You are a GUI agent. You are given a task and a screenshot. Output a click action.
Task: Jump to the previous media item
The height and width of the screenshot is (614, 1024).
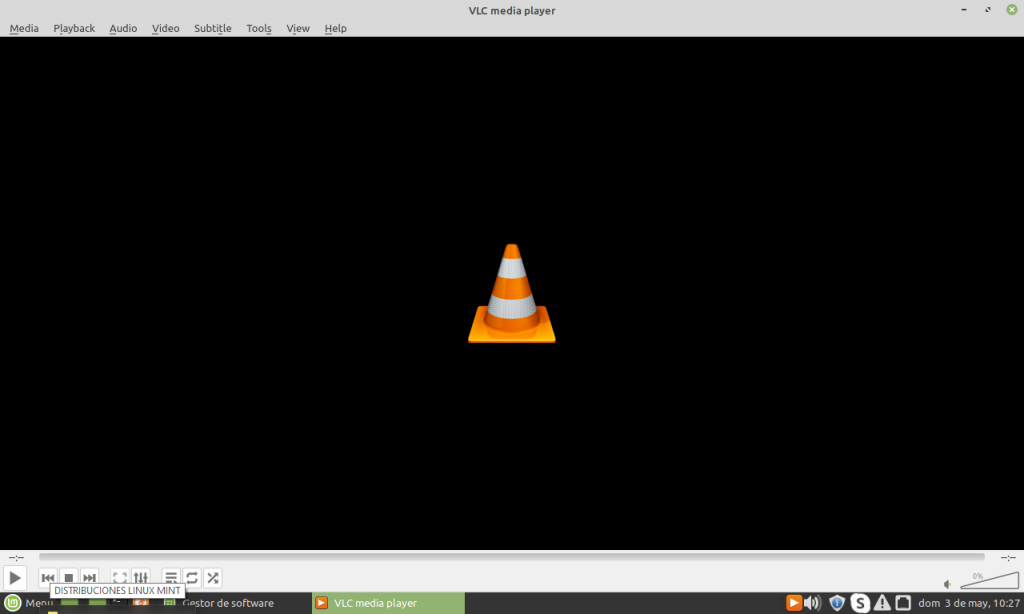point(48,578)
